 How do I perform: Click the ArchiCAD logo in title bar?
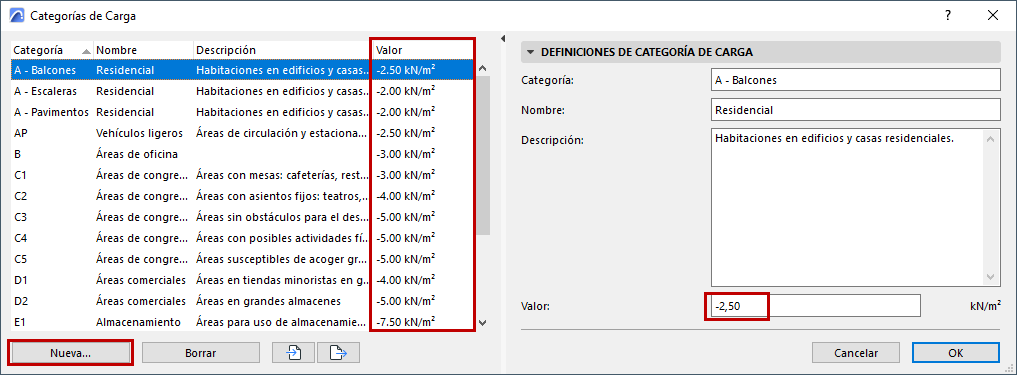point(16,16)
